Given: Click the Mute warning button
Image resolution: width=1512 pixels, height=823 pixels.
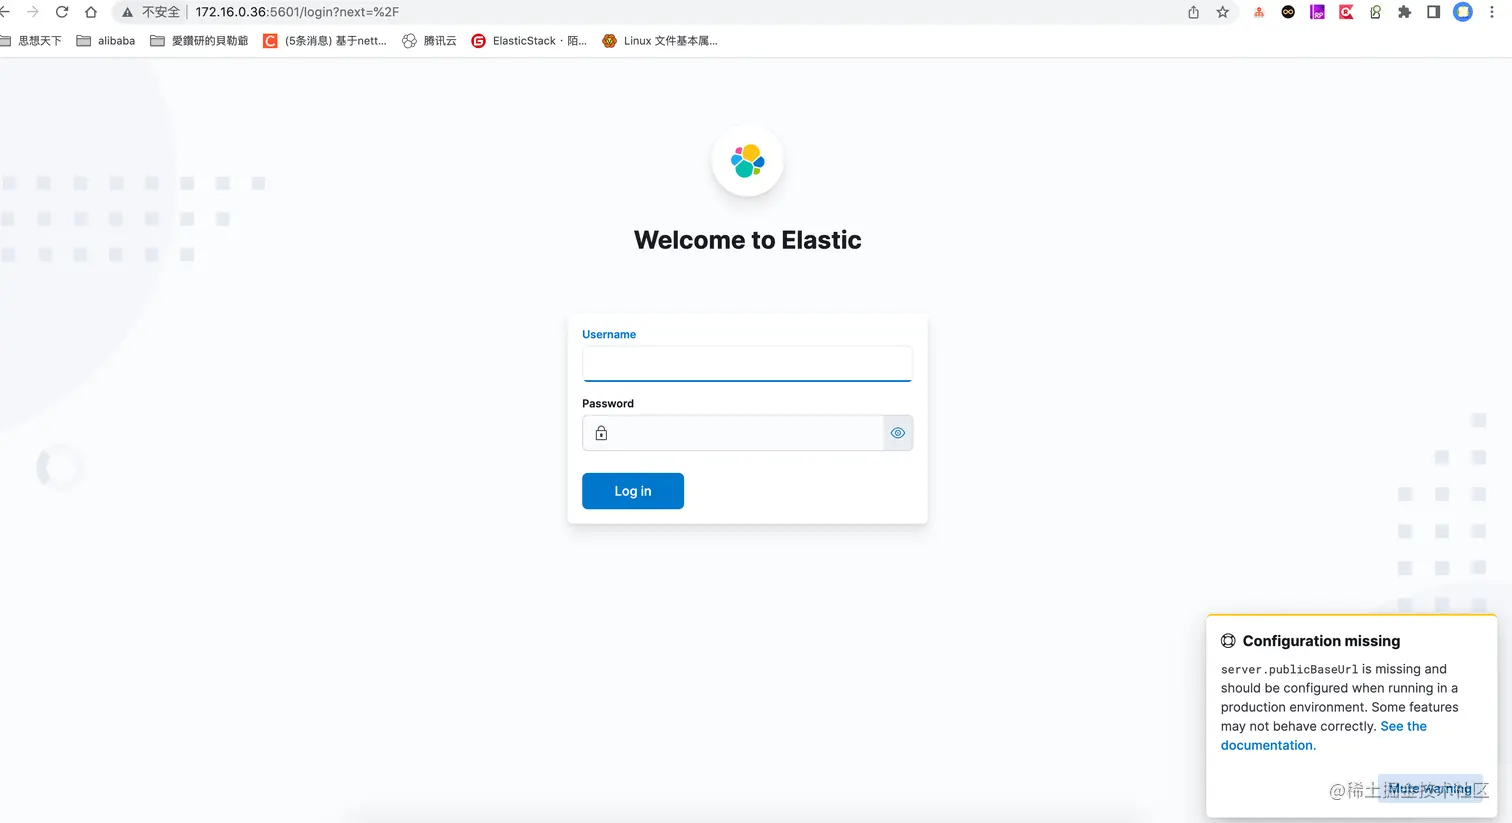Looking at the screenshot, I should 1430,789.
